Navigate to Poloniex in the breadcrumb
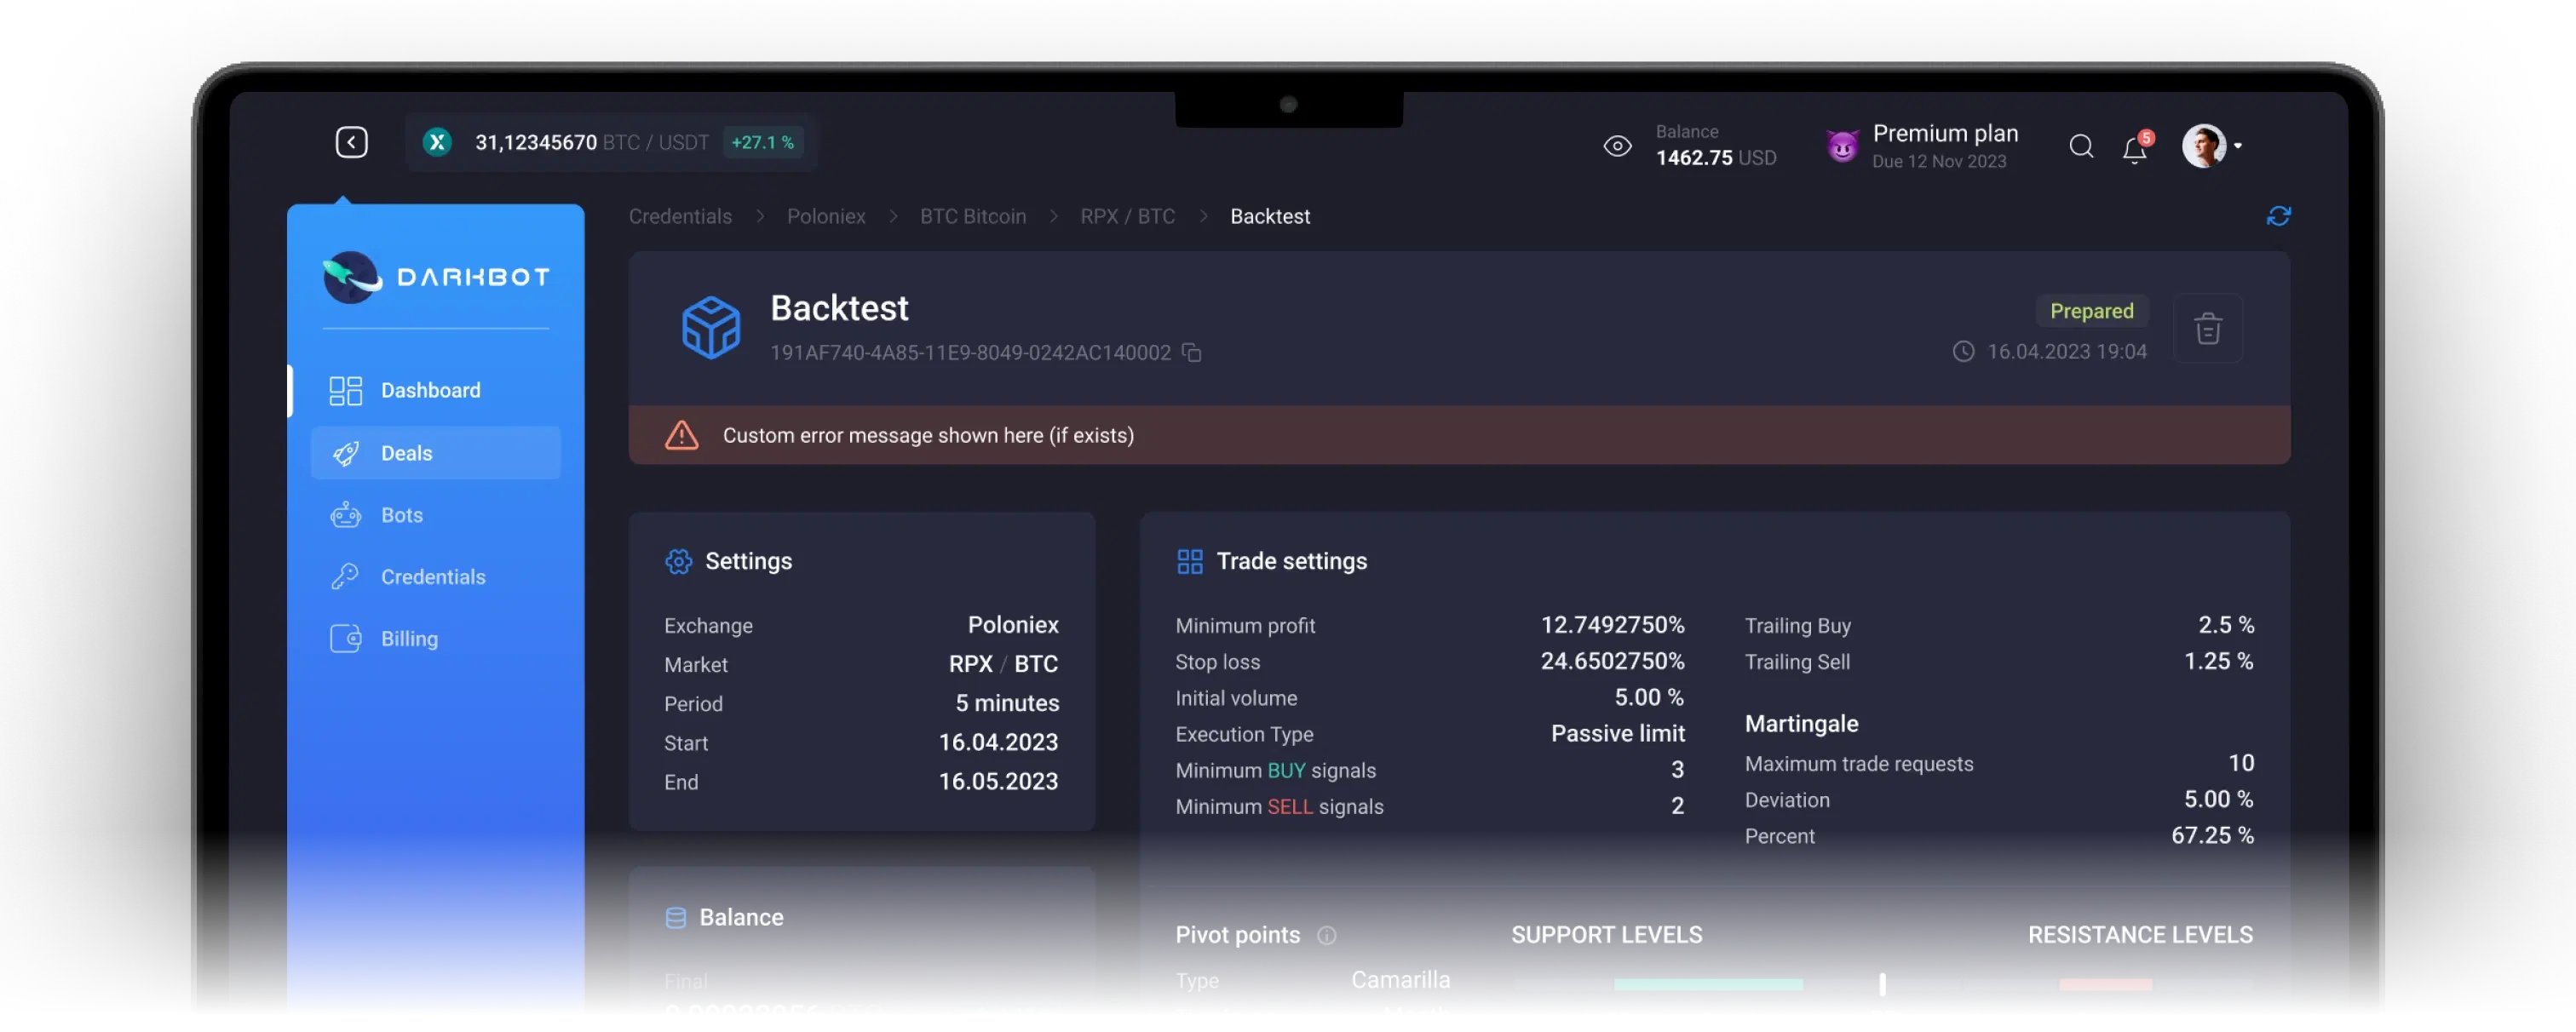The width and height of the screenshot is (2576, 1032). point(826,216)
